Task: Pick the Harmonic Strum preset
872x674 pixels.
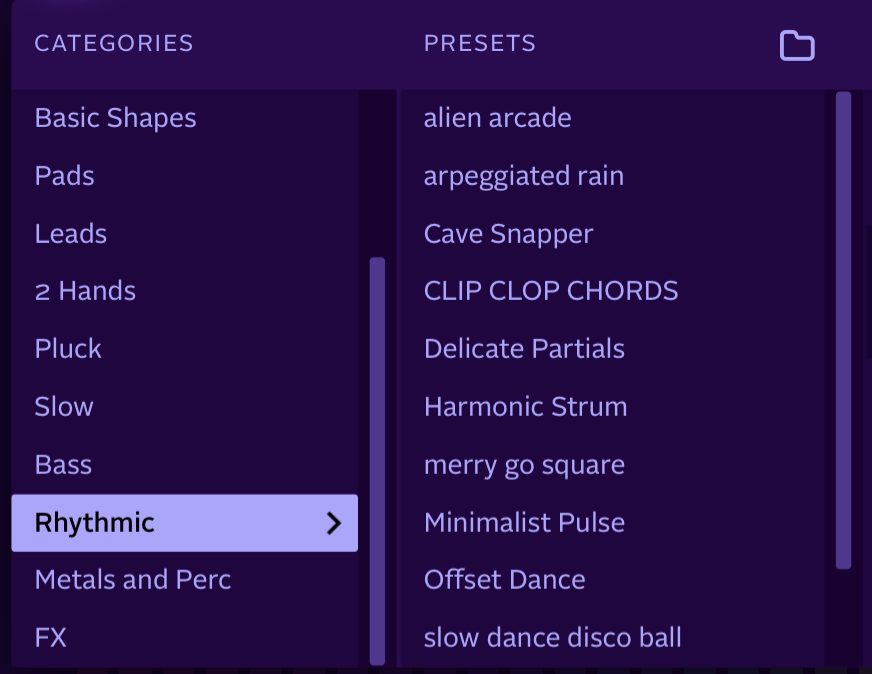Action: (x=525, y=407)
